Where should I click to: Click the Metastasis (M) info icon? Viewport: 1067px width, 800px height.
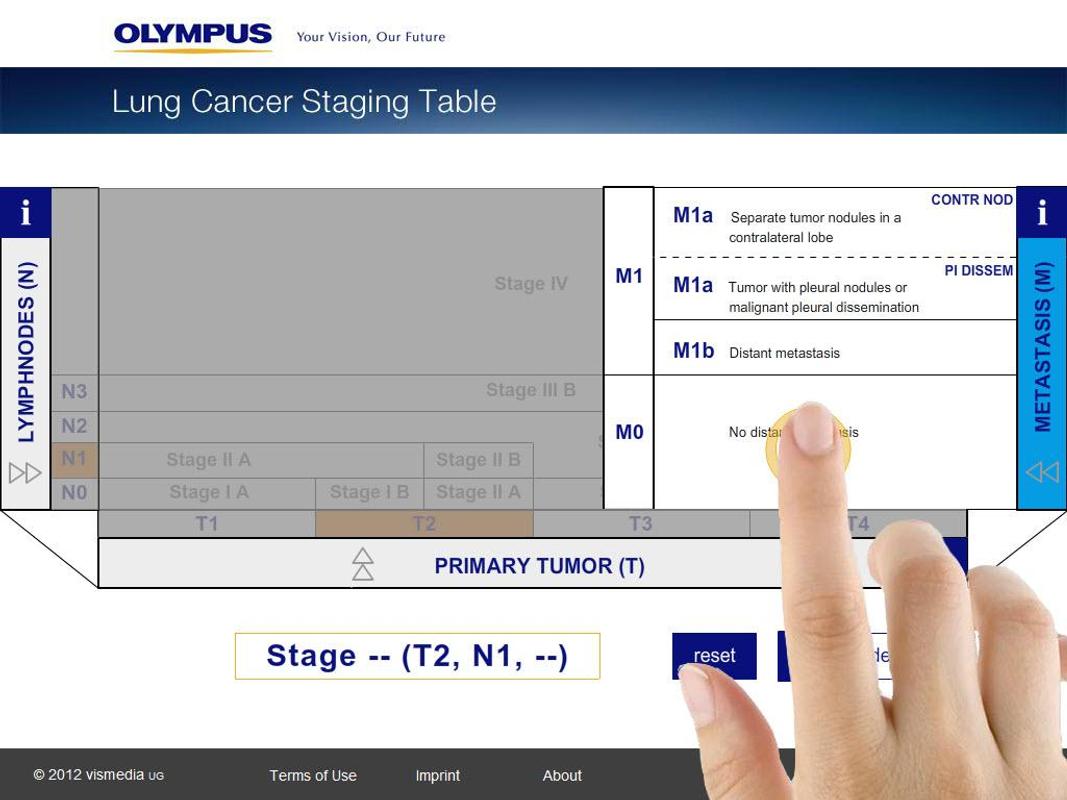(1041, 211)
